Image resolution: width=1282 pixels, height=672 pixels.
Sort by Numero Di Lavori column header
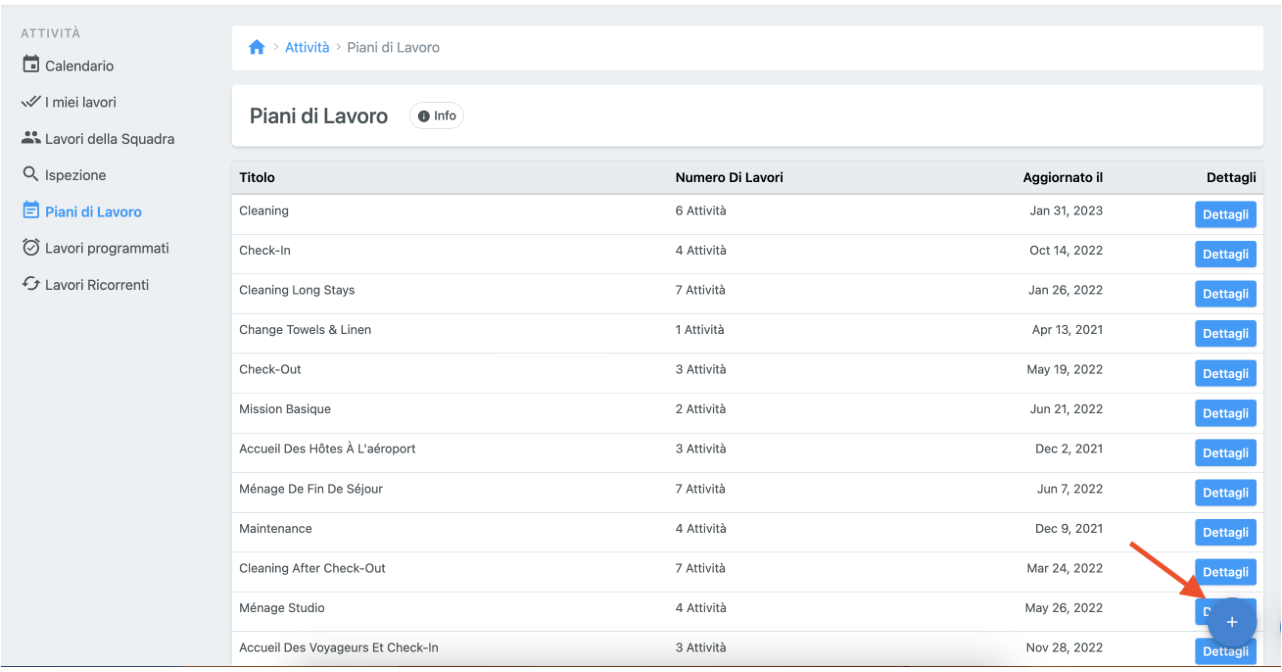[x=729, y=178]
